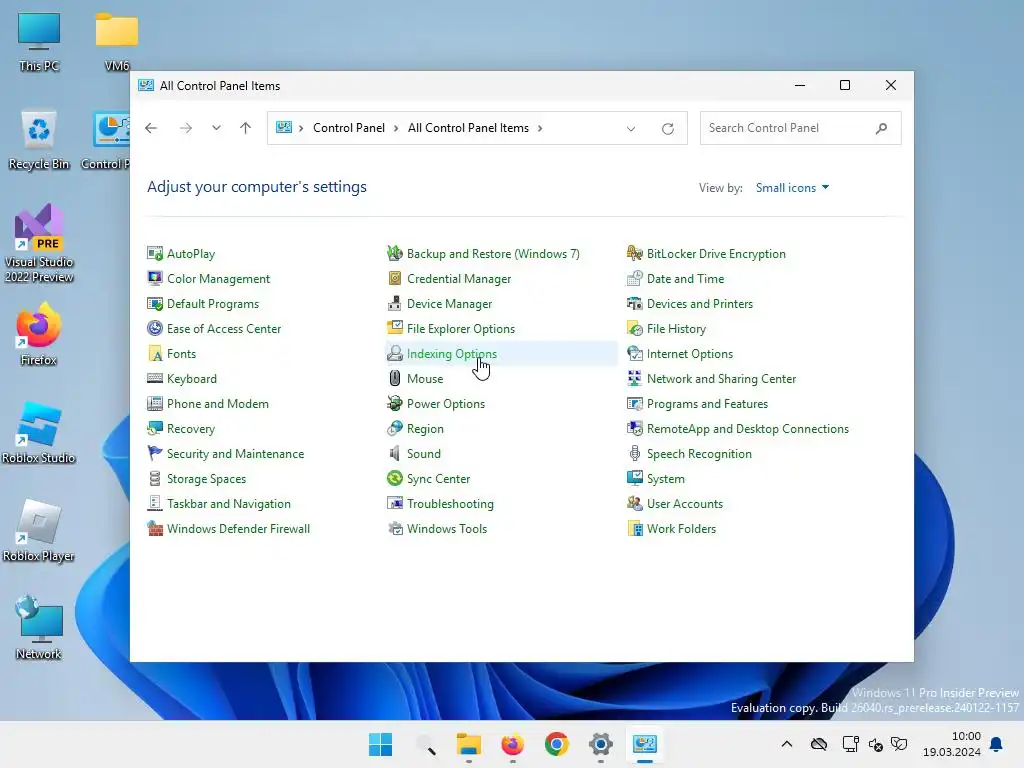1024x768 pixels.
Task: Open the recent locations chevron
Action: (216, 128)
